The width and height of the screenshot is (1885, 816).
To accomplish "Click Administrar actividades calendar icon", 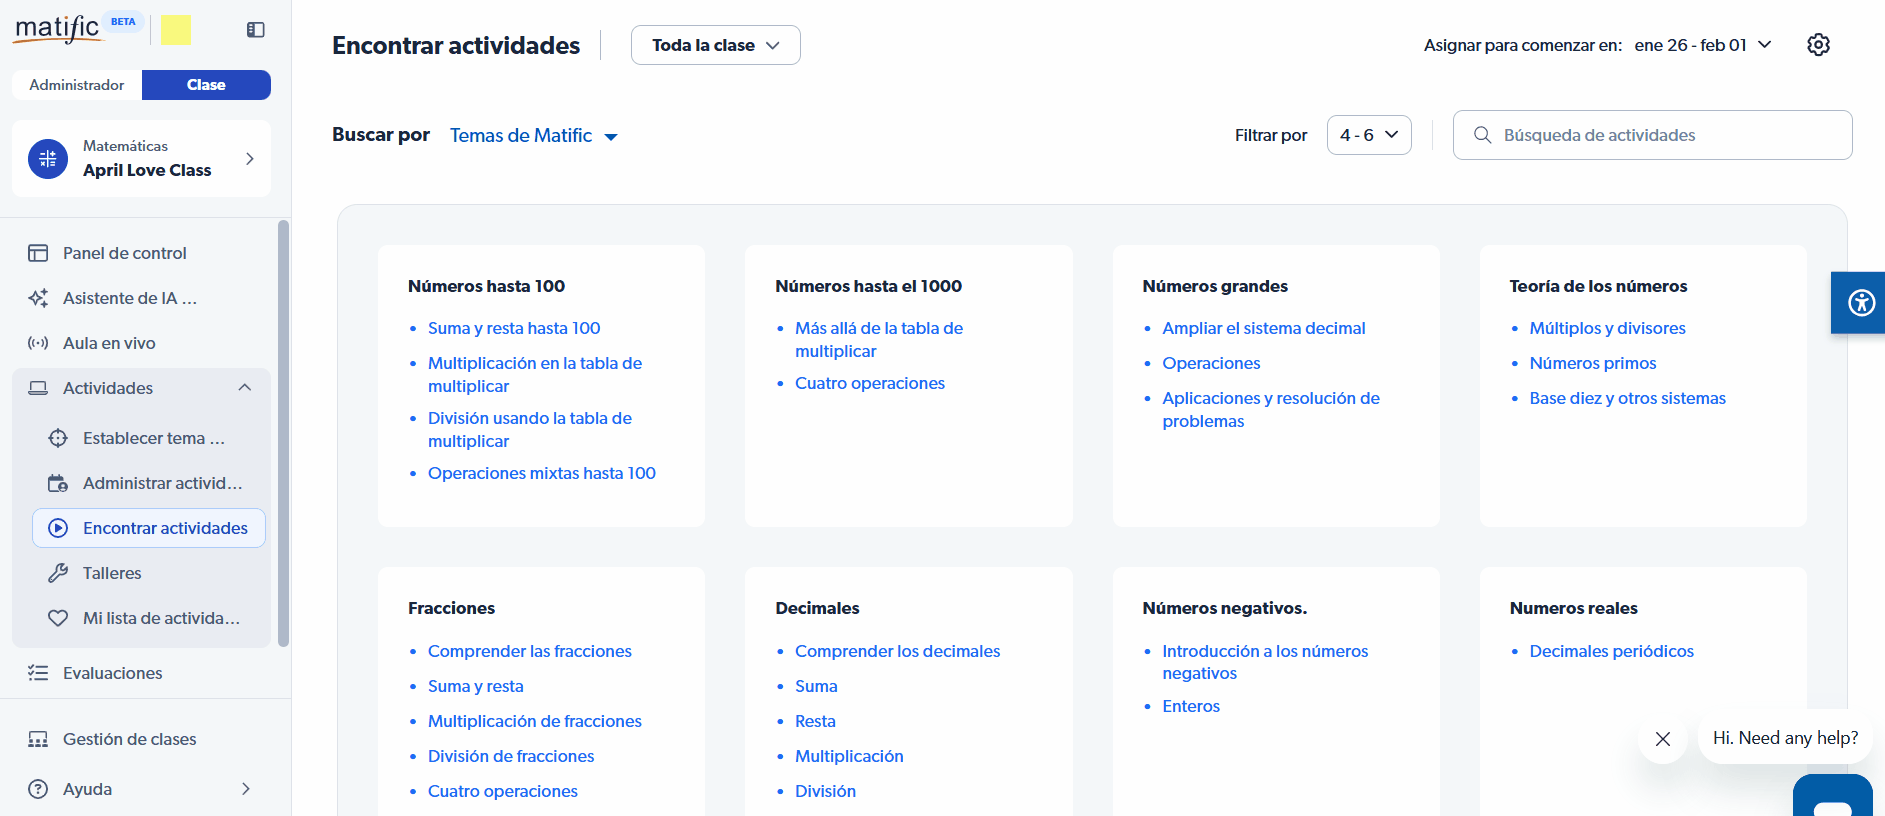I will (58, 483).
